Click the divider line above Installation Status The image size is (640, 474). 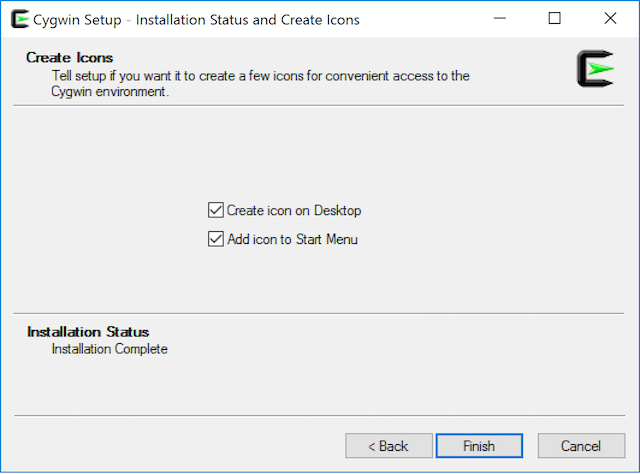(x=320, y=312)
